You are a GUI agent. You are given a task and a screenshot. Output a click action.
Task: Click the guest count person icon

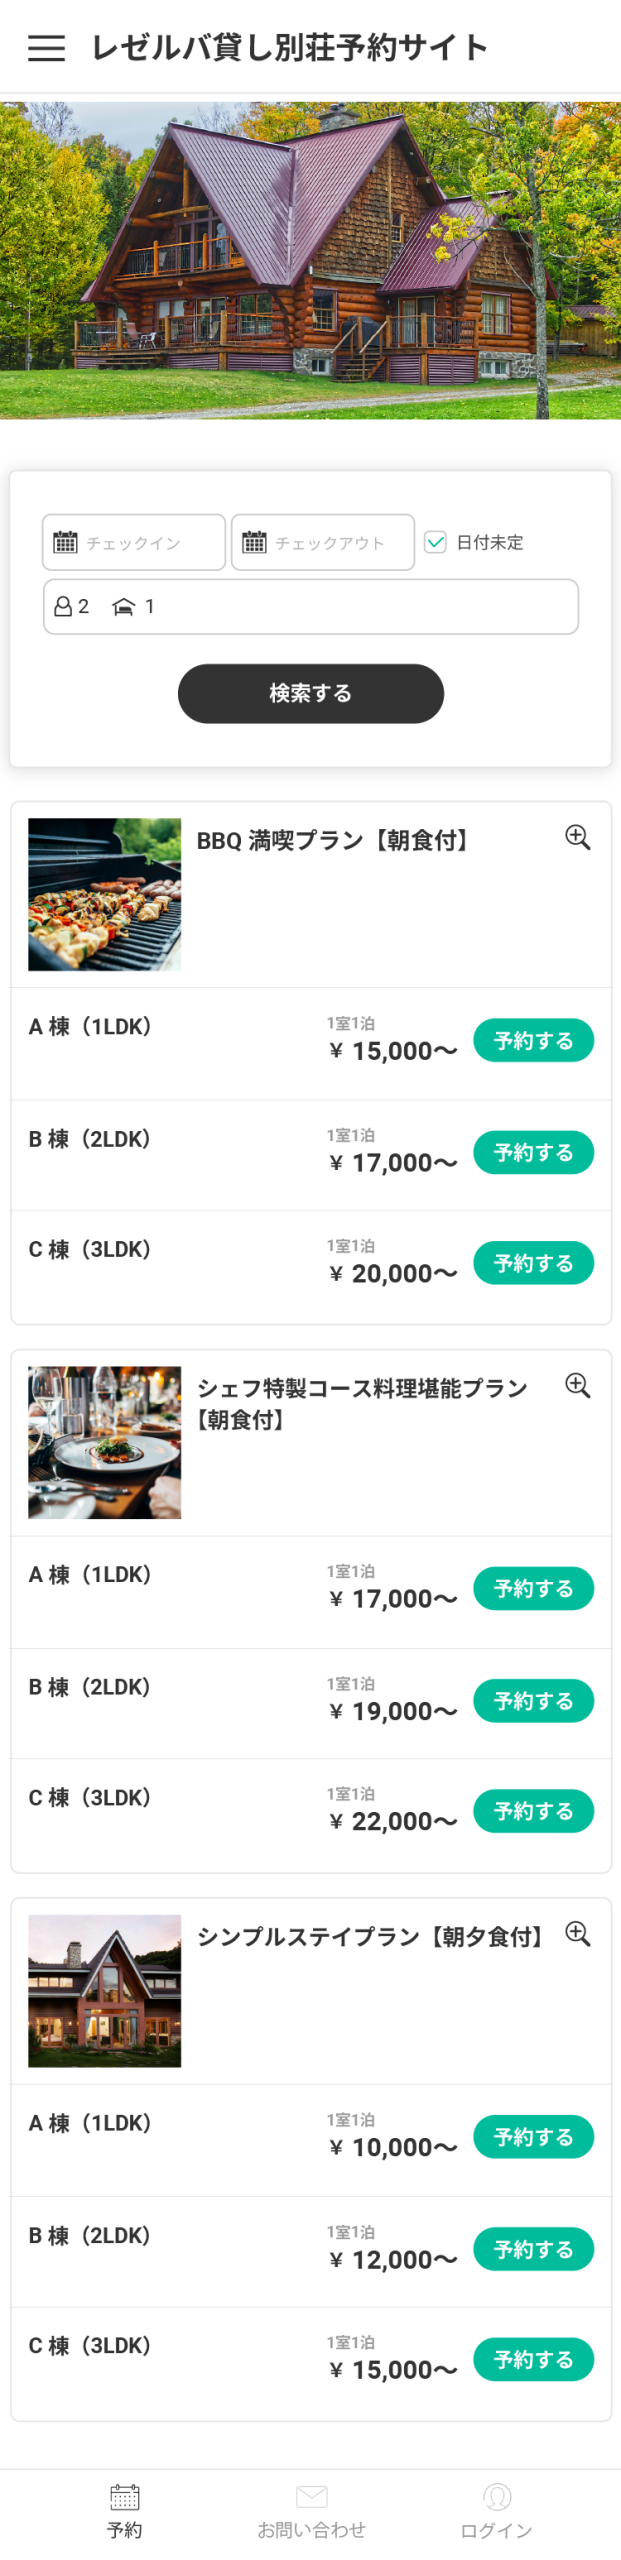63,606
